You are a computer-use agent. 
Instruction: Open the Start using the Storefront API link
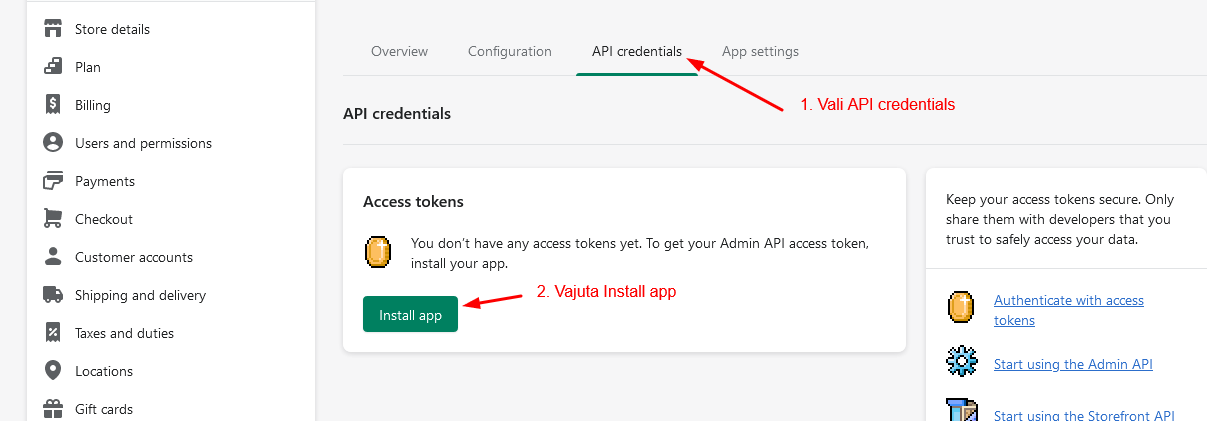[x=1083, y=415]
